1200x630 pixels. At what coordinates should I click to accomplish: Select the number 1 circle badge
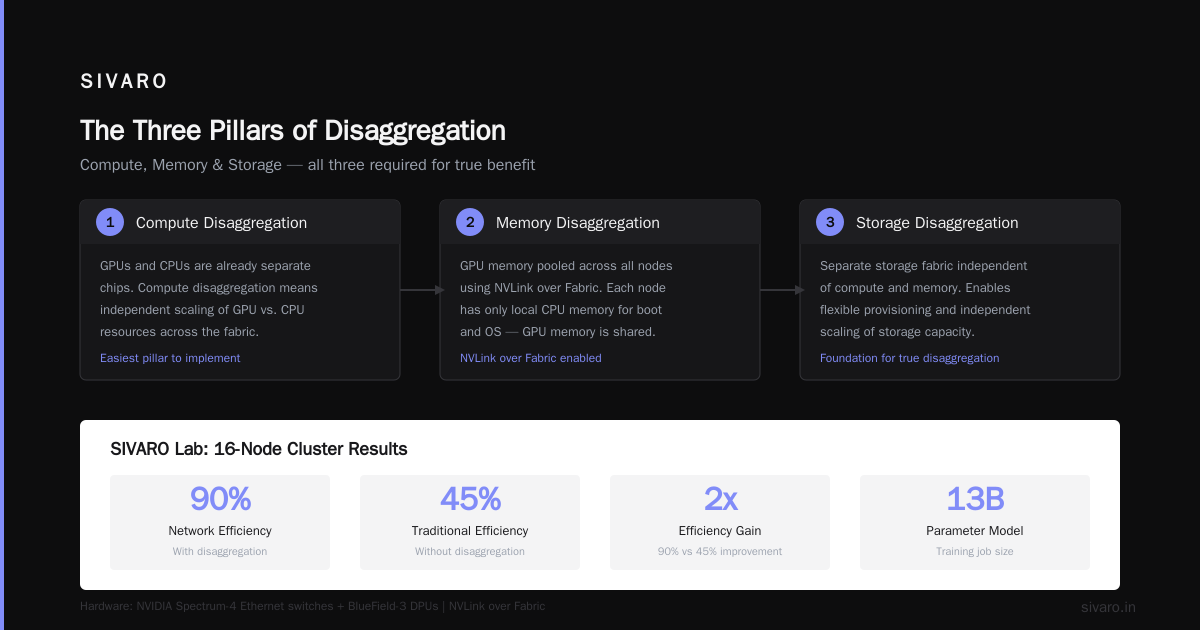(110, 222)
